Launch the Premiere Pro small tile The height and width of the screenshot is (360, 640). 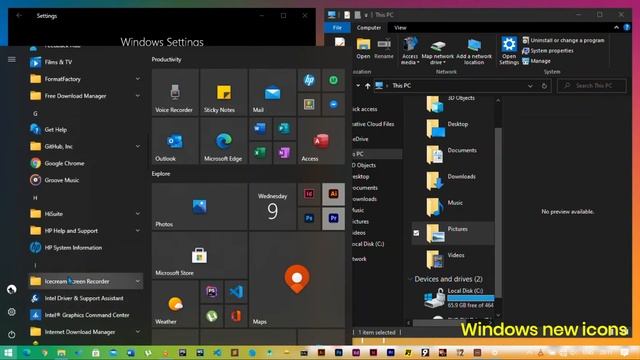(333, 218)
